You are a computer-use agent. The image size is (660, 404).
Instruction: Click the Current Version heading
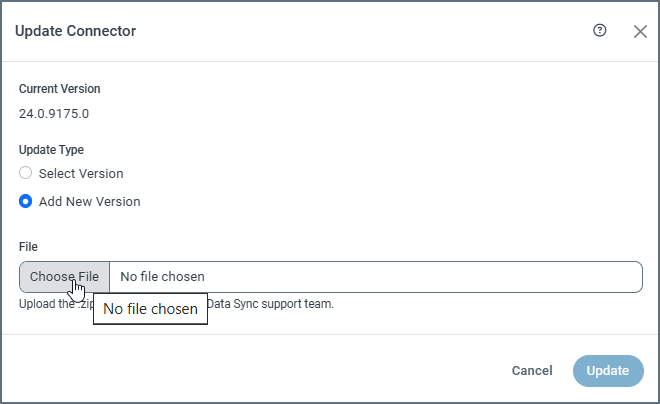click(60, 89)
